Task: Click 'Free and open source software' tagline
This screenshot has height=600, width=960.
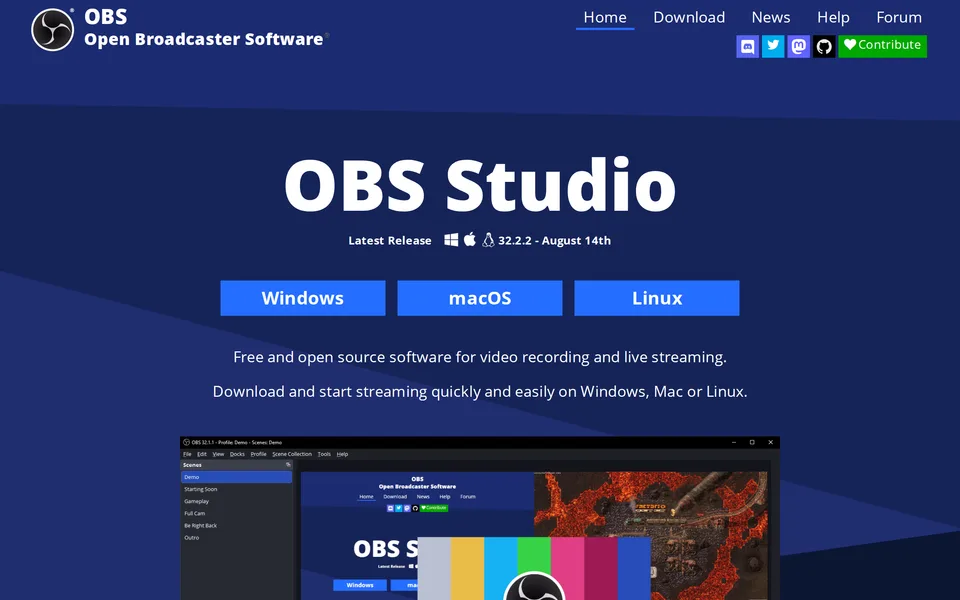Action: [480, 357]
